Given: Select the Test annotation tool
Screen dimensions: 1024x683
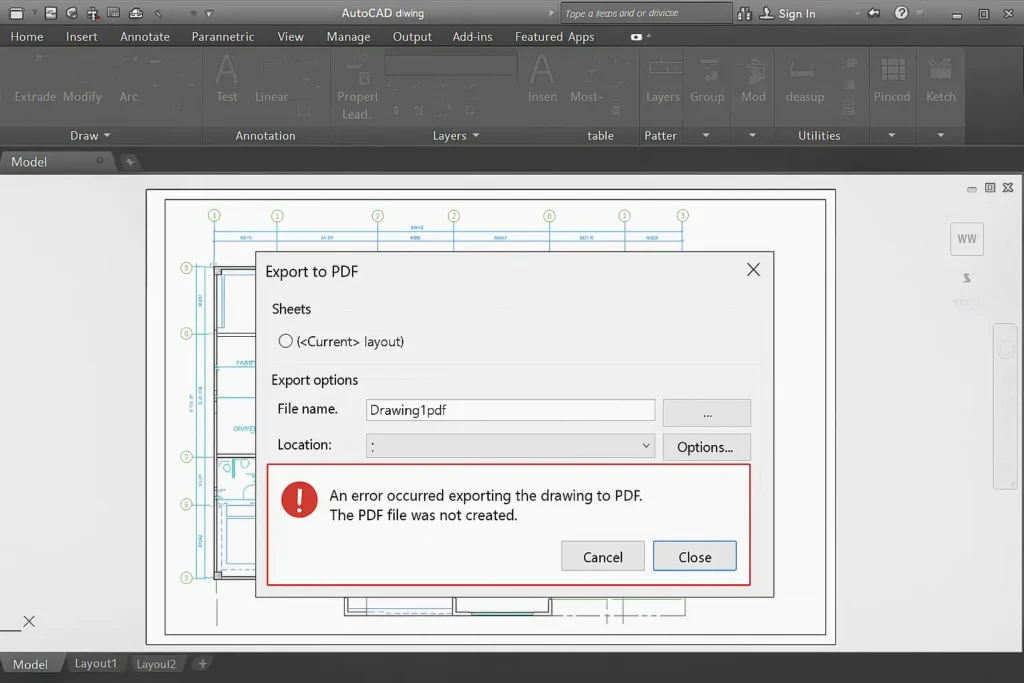Looking at the screenshot, I should [x=226, y=85].
